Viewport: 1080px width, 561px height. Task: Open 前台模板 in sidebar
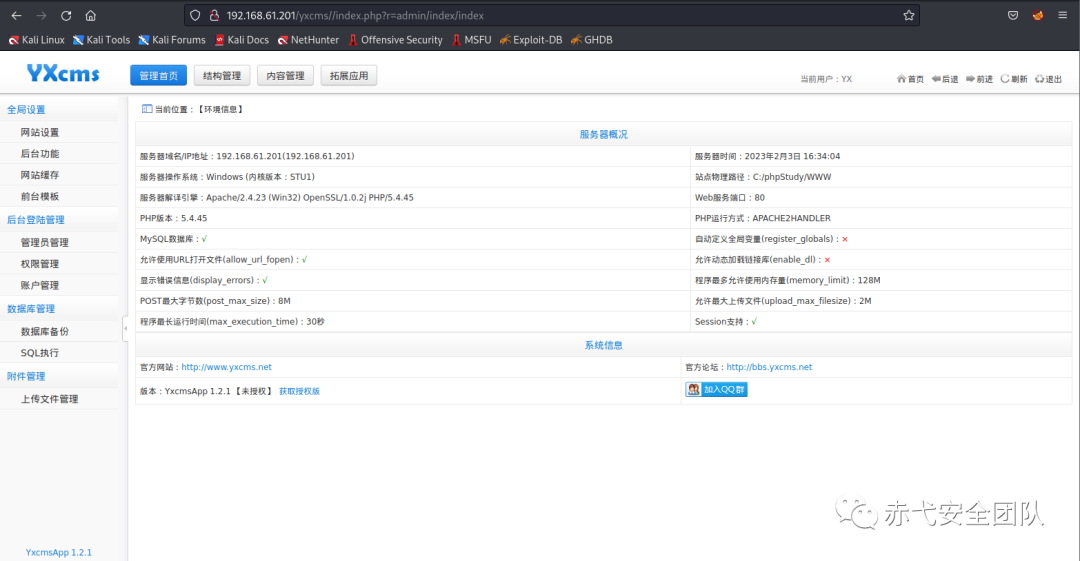40,196
